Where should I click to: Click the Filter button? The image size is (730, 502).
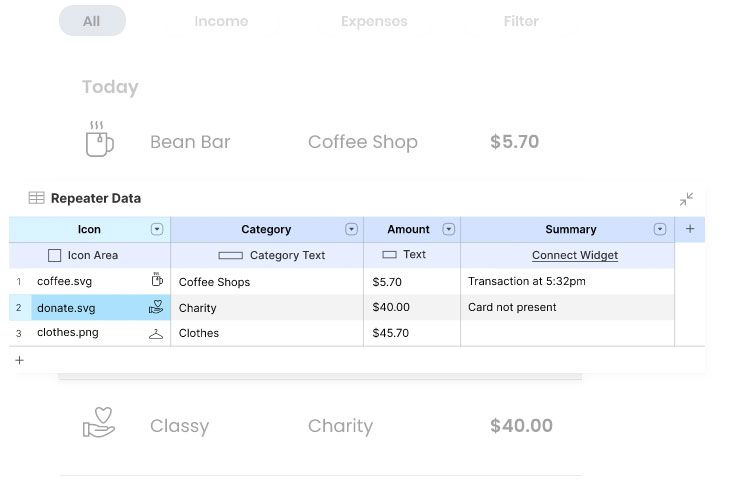tap(521, 21)
